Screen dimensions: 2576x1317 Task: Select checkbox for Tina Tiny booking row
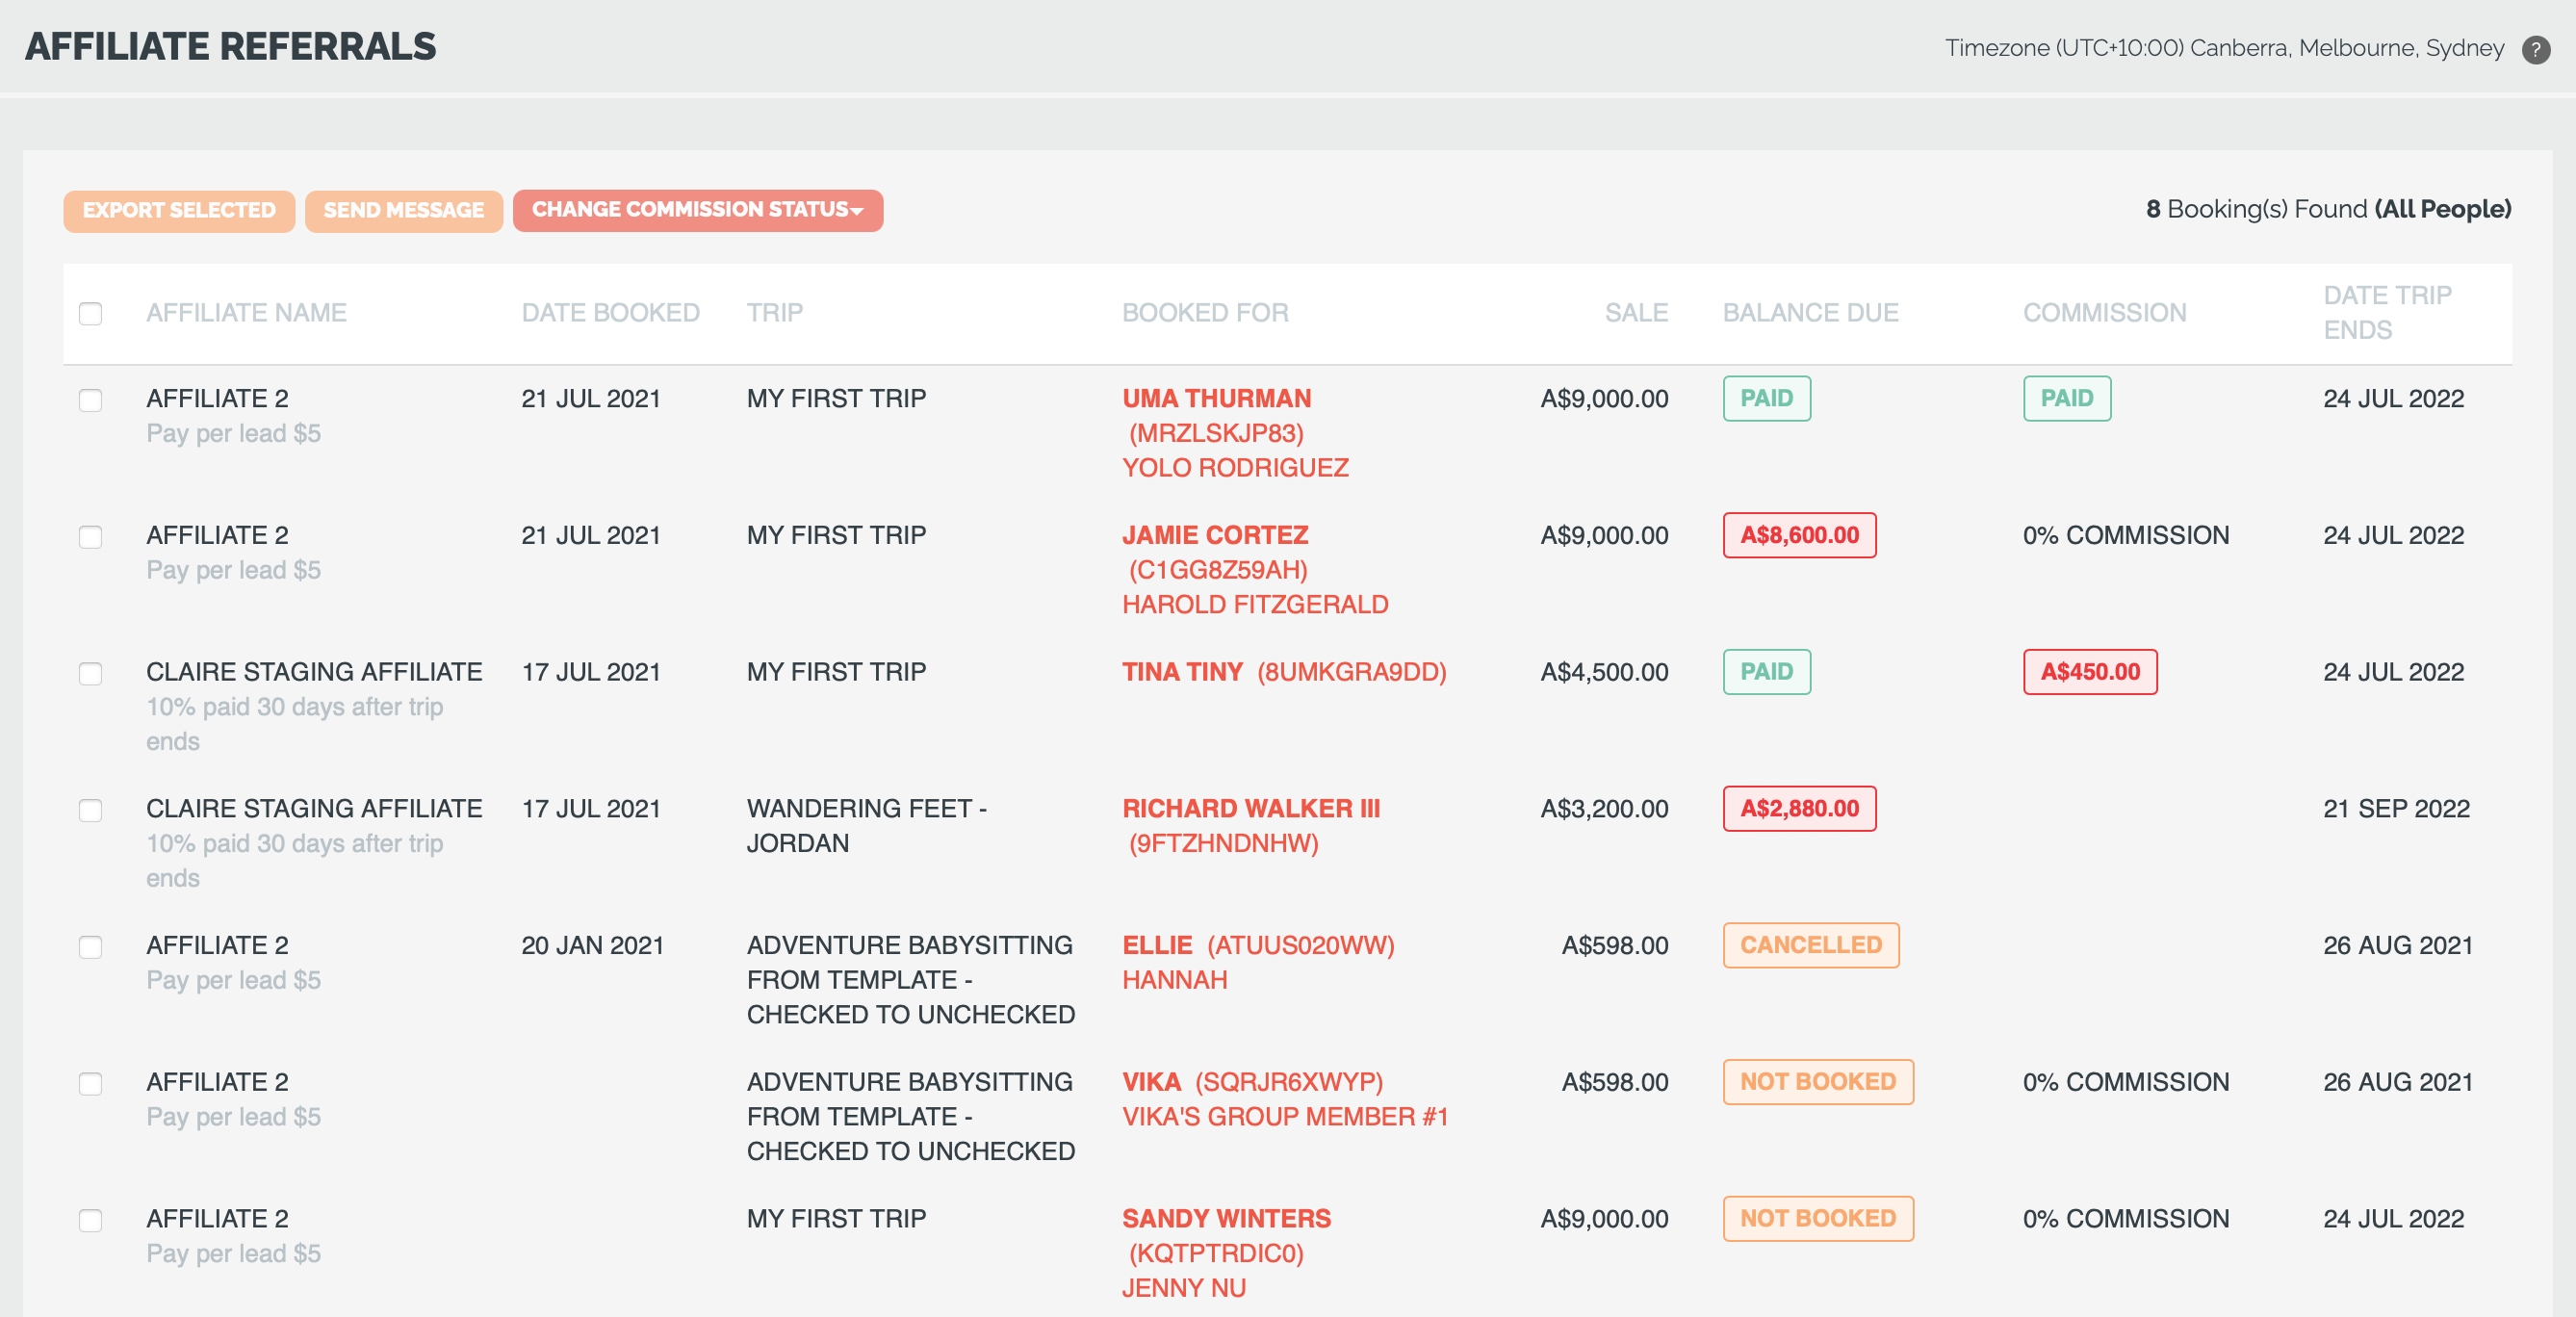(91, 673)
